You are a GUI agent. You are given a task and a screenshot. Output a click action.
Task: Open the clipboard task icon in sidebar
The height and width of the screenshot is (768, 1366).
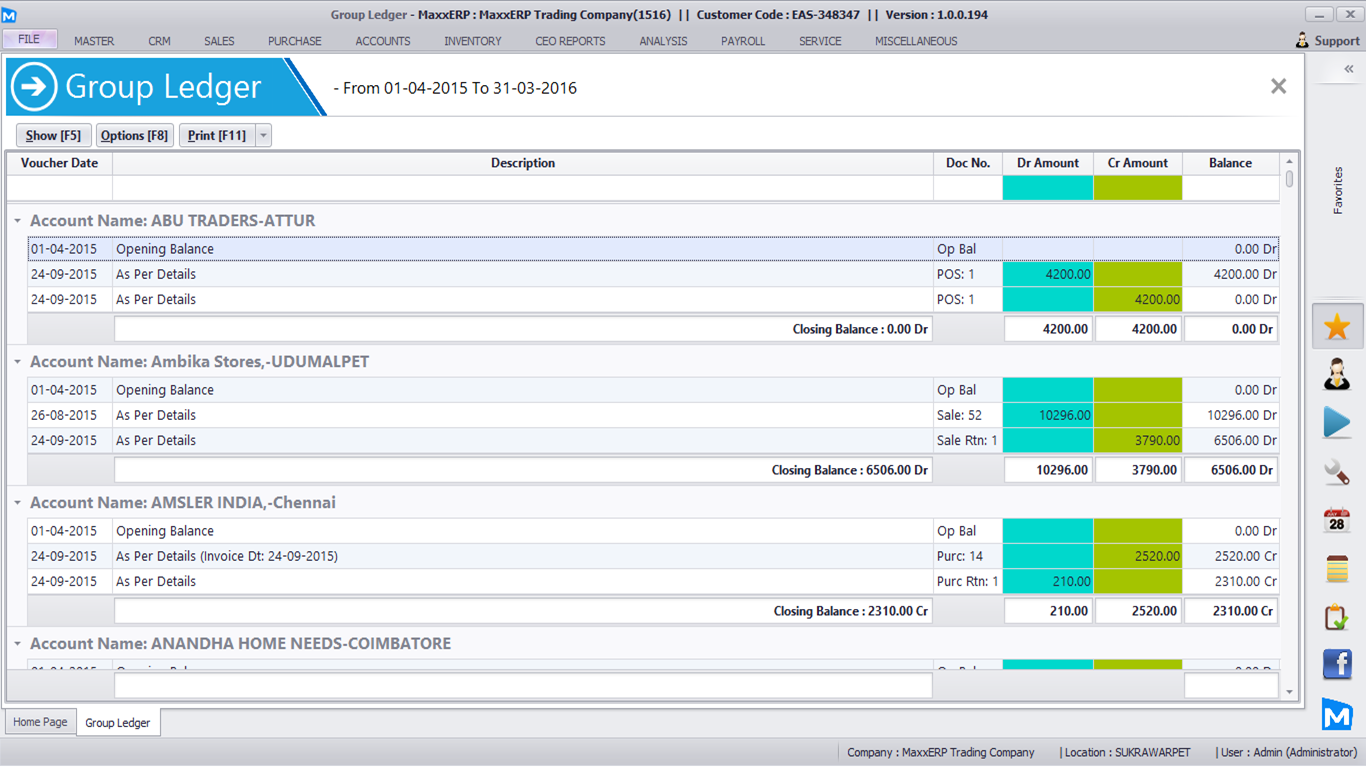(x=1337, y=617)
